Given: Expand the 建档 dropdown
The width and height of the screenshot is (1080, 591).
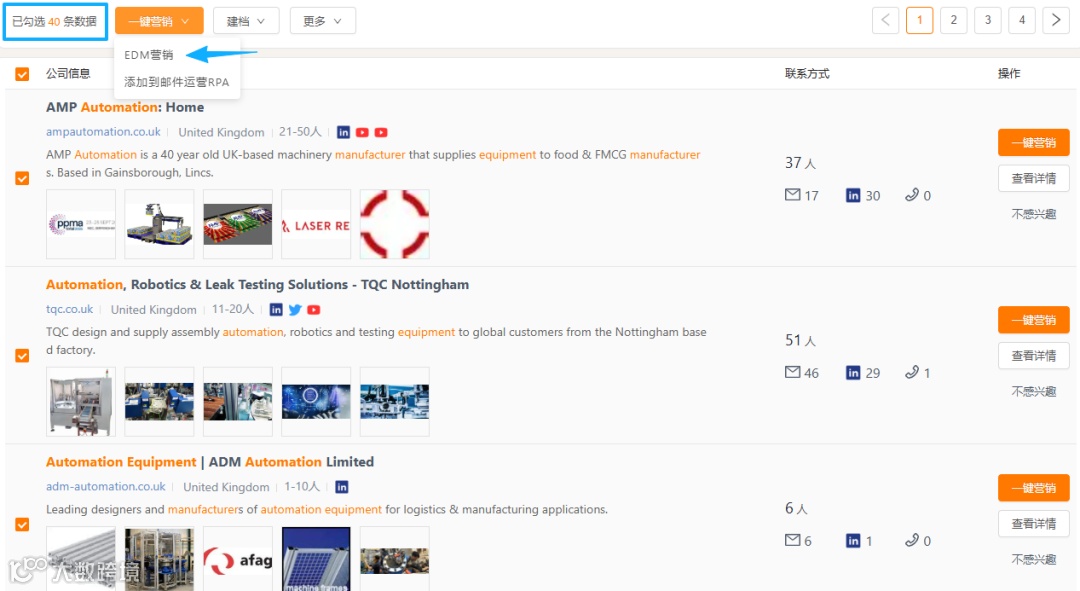Looking at the screenshot, I should (246, 21).
